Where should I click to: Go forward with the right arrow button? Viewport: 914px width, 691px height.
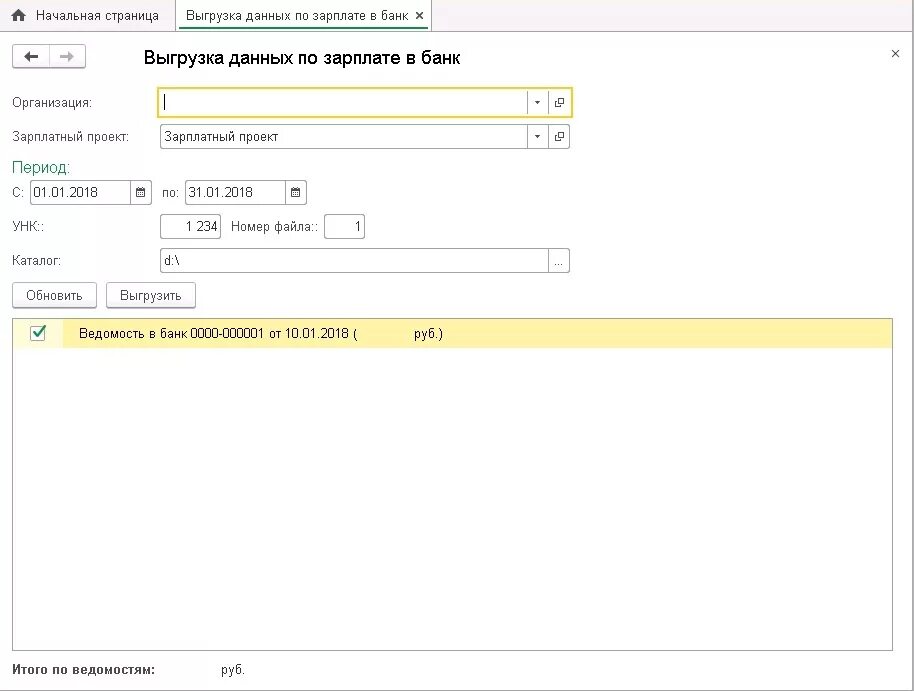pos(68,57)
